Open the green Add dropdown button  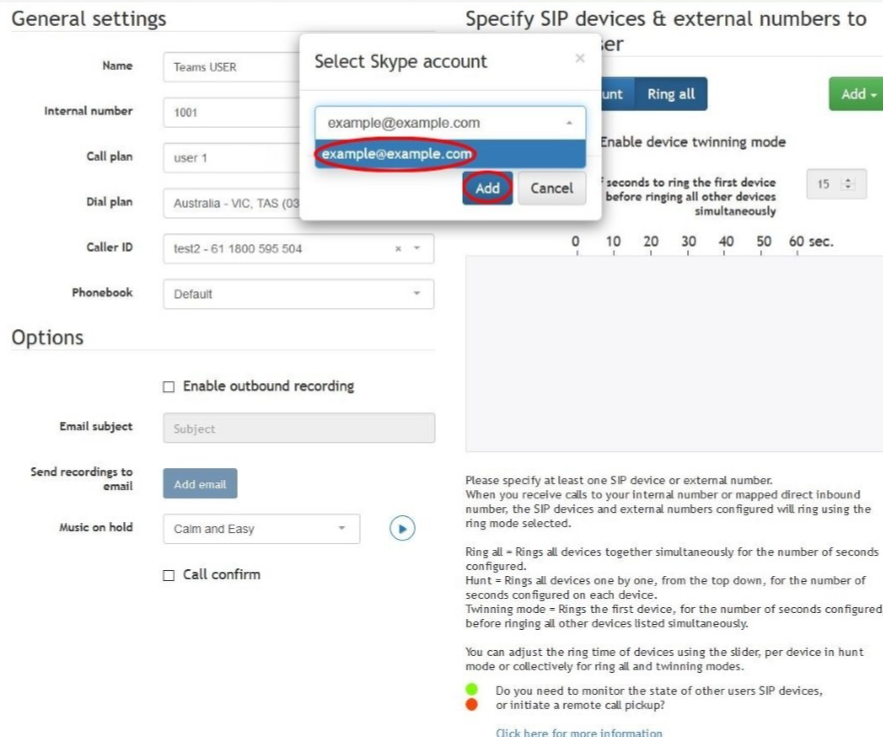pyautogui.click(x=857, y=94)
